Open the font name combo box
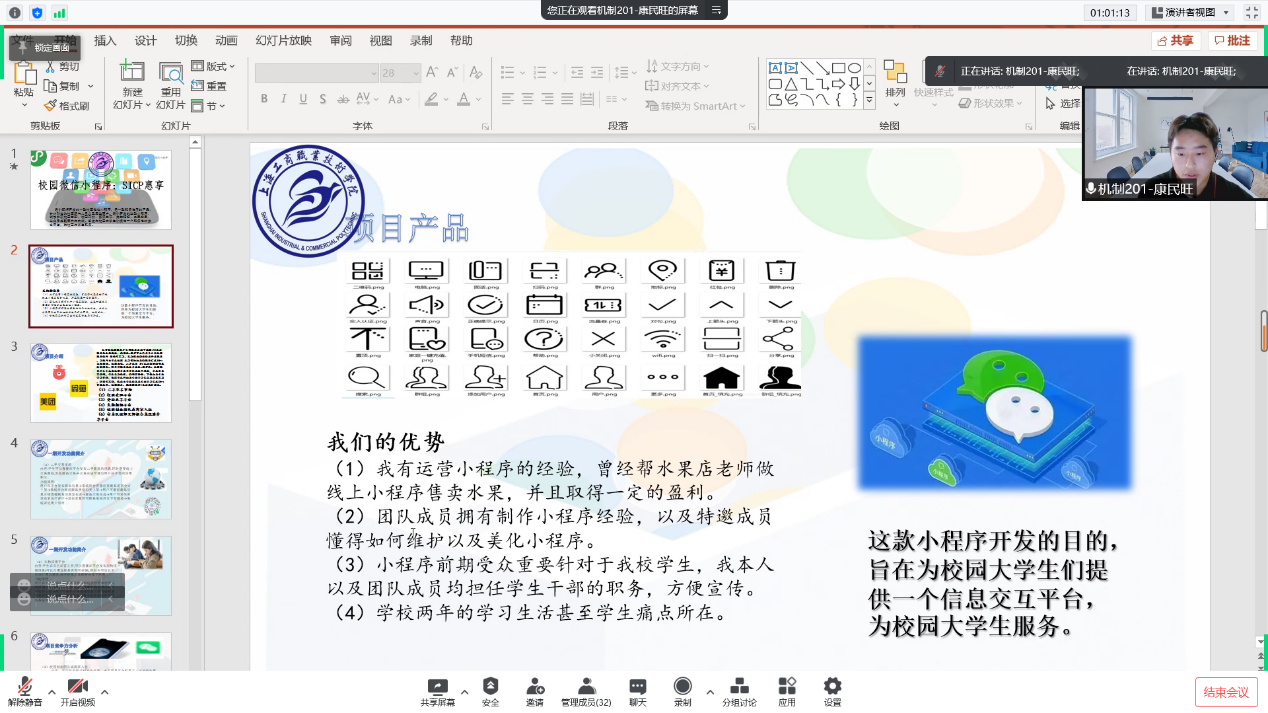The width and height of the screenshot is (1268, 713). (x=317, y=73)
